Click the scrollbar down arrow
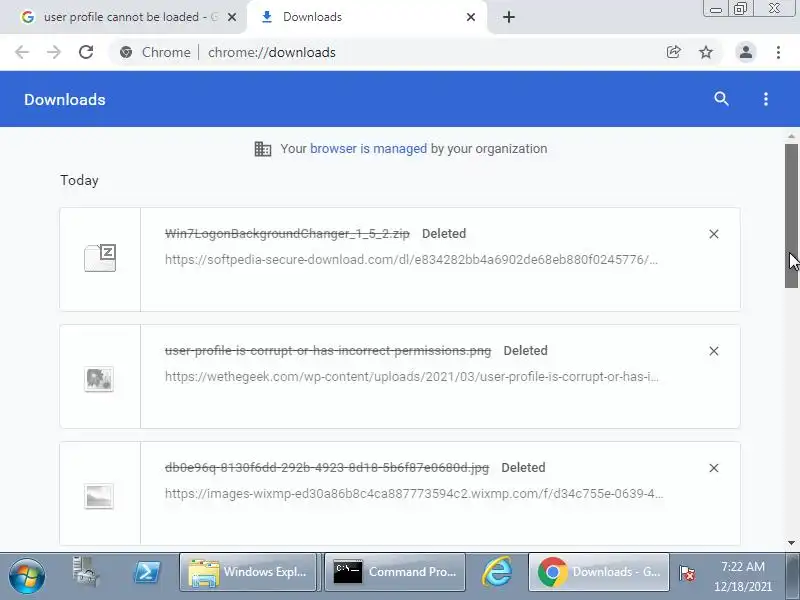The height and width of the screenshot is (600, 800). click(791, 543)
